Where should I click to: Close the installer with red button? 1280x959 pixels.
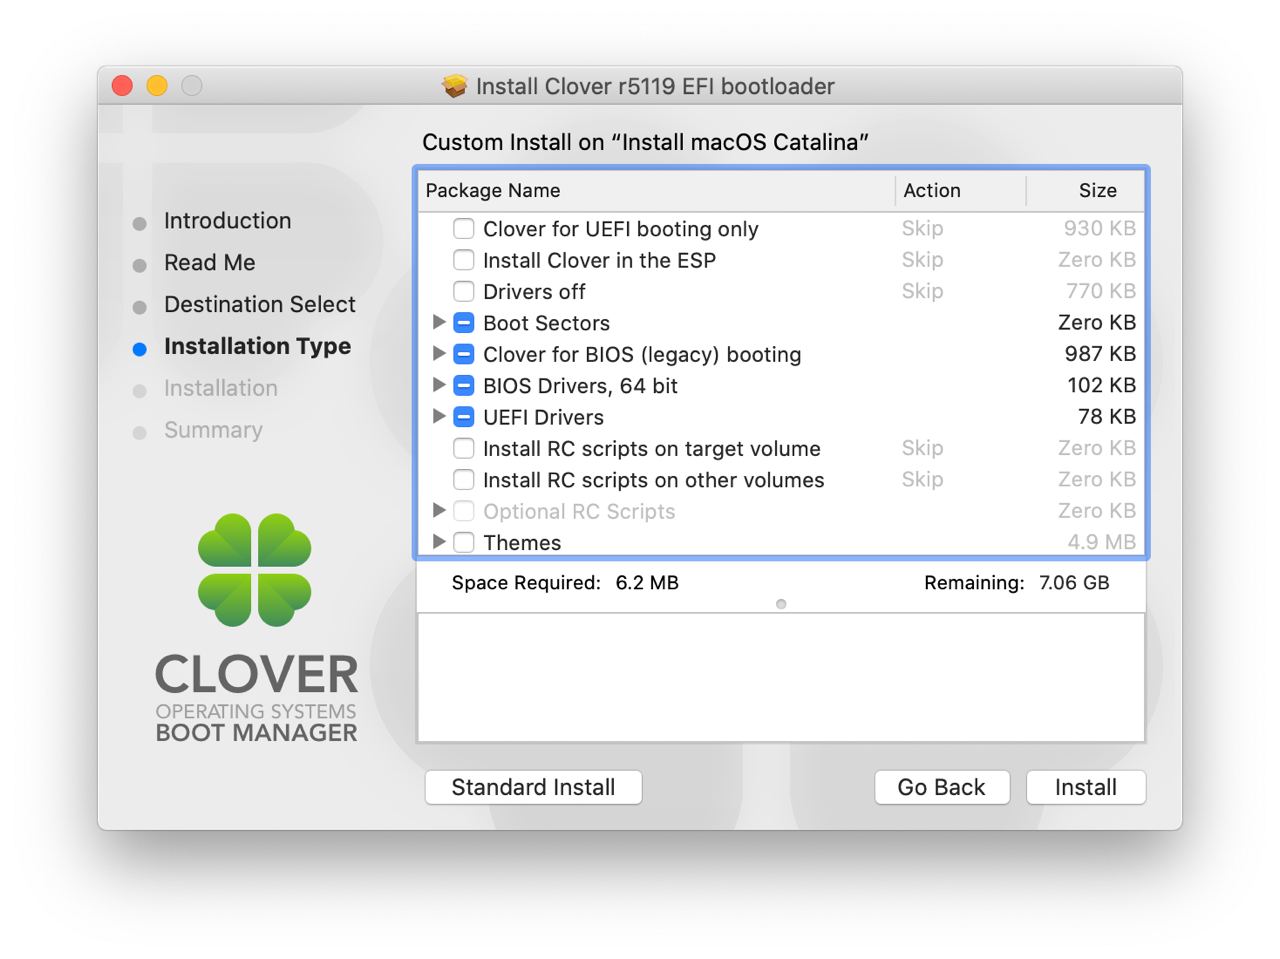[122, 86]
